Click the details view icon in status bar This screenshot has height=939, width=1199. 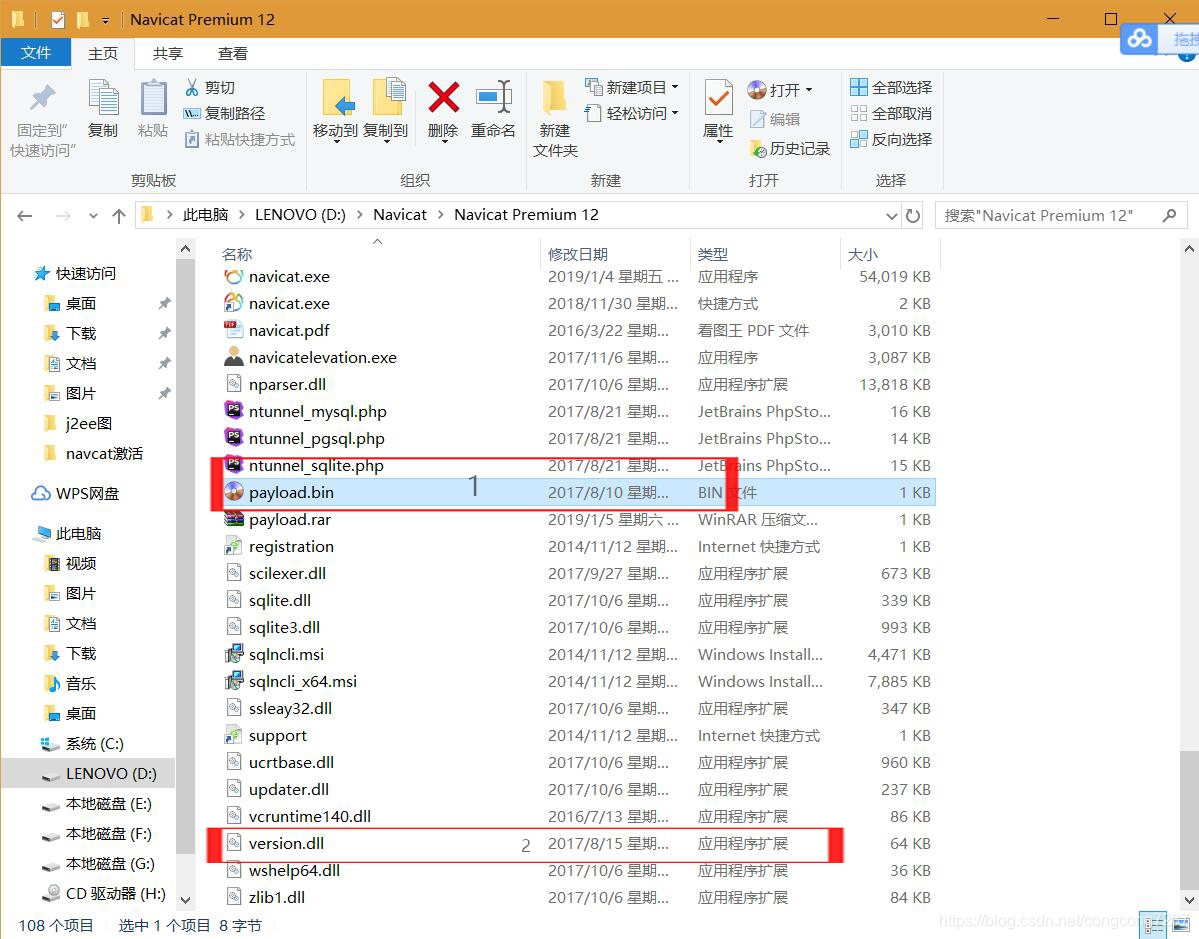coord(1153,925)
